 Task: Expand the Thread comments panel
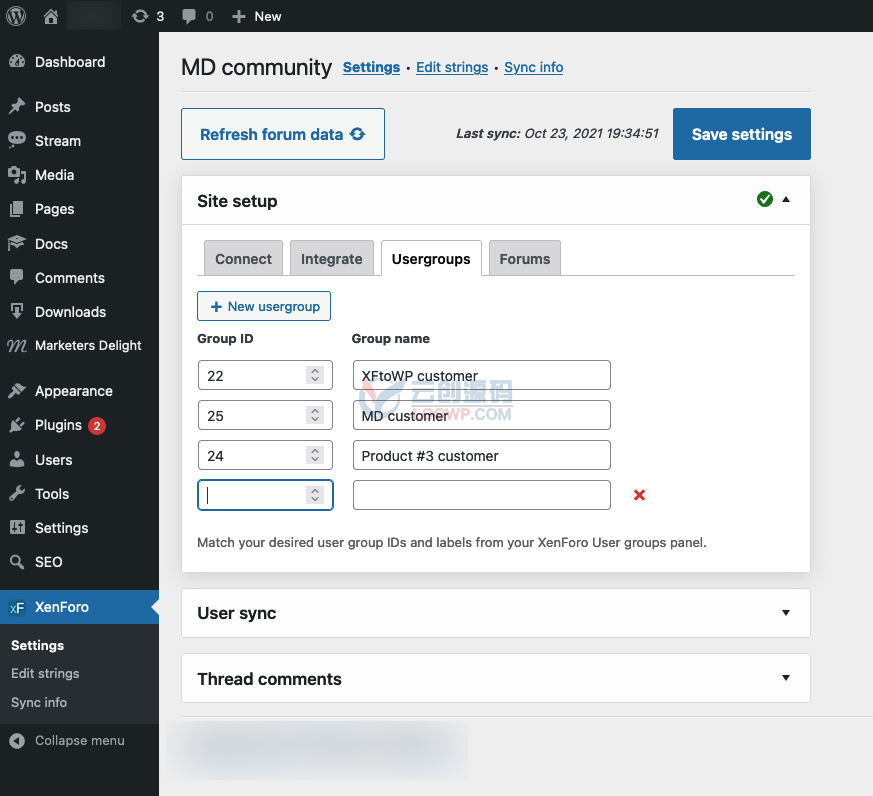[496, 679]
